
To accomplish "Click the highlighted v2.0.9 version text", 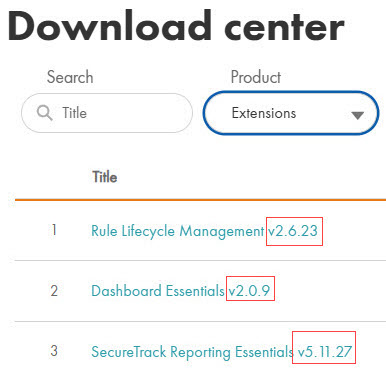I will click(x=249, y=291).
